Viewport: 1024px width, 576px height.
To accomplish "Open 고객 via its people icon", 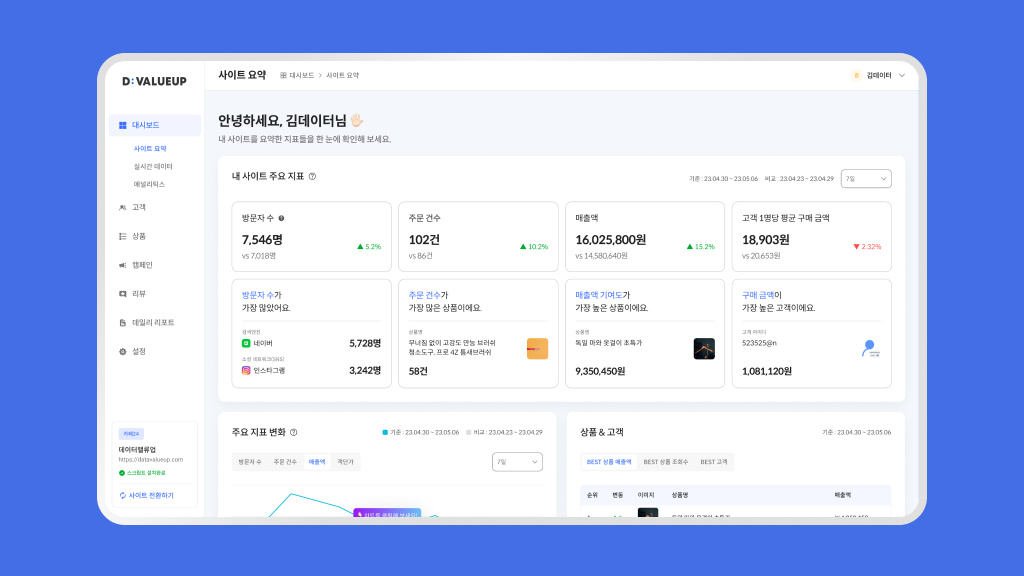I will [x=123, y=208].
